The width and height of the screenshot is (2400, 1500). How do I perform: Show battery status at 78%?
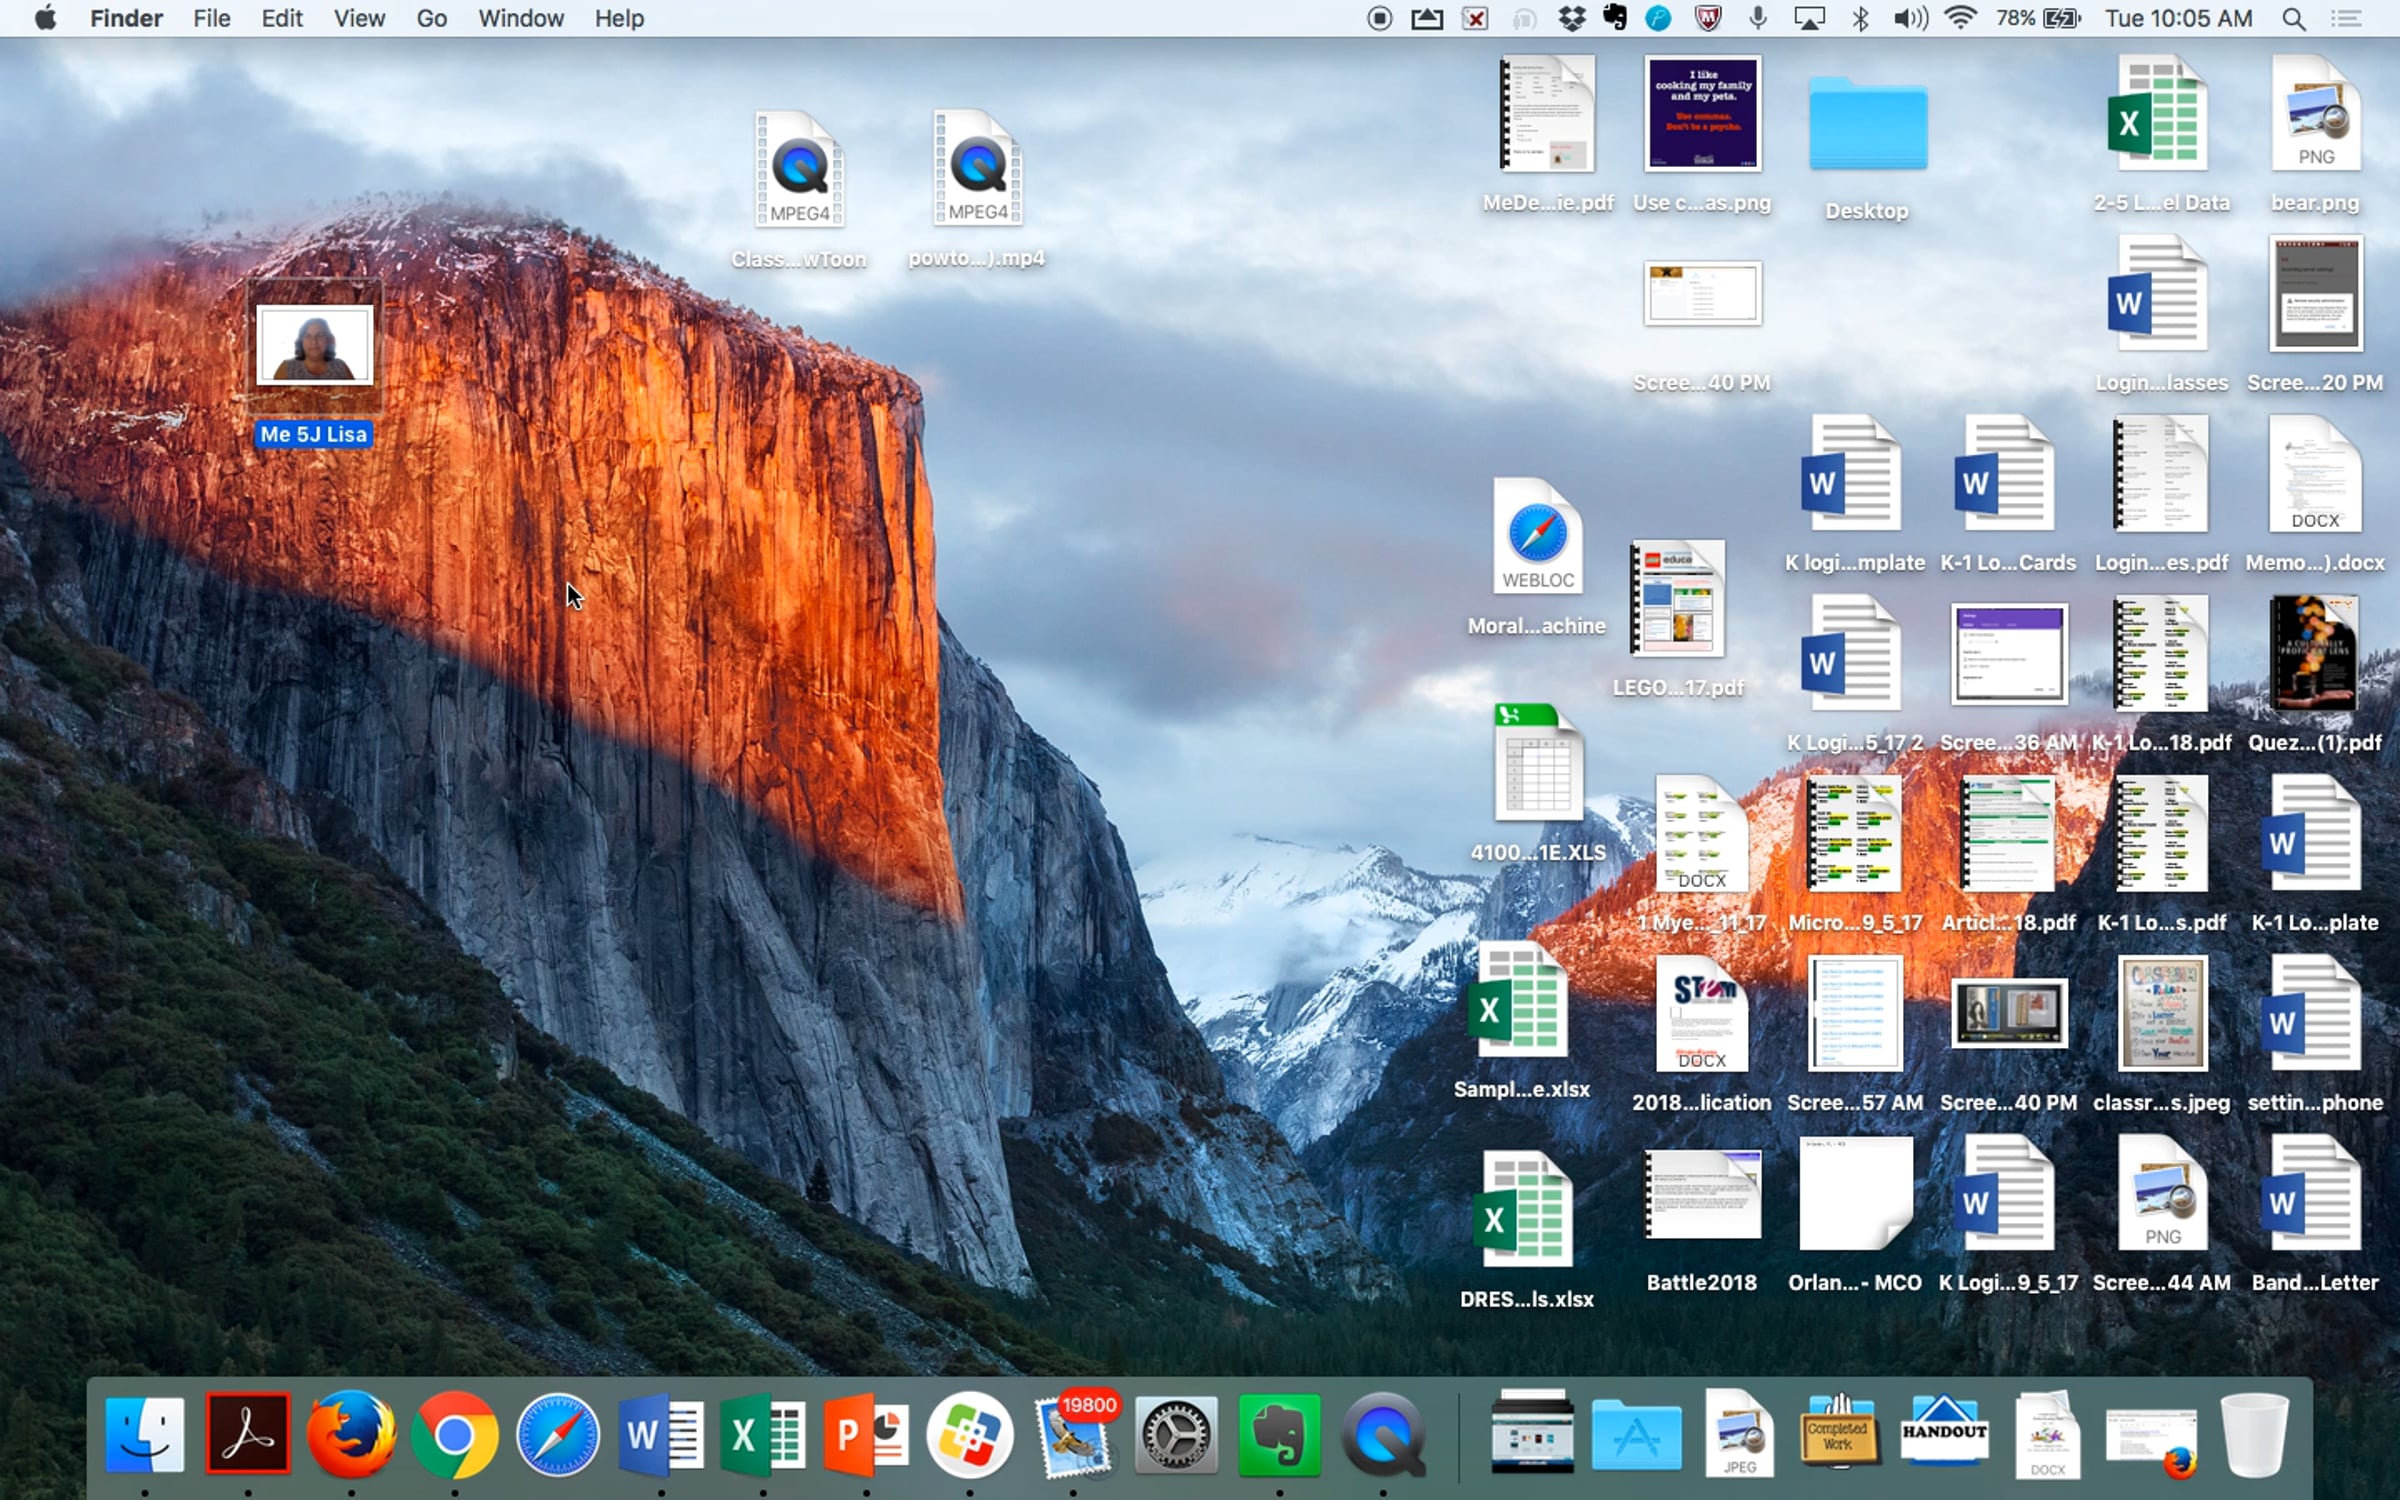[x=2037, y=18]
